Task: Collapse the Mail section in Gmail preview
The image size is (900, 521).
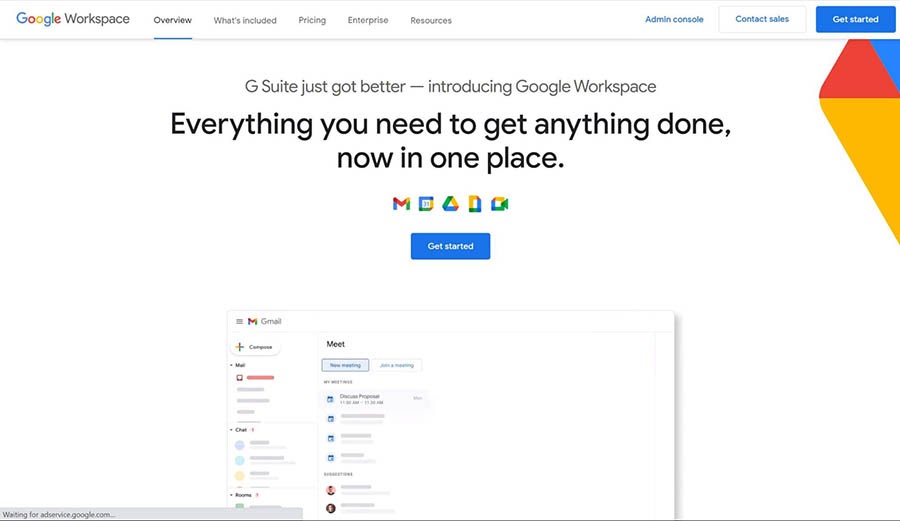Action: coord(231,365)
